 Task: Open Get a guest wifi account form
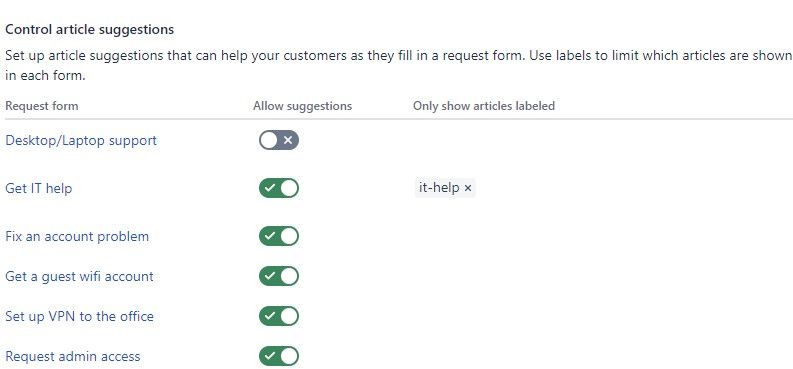click(x=79, y=276)
